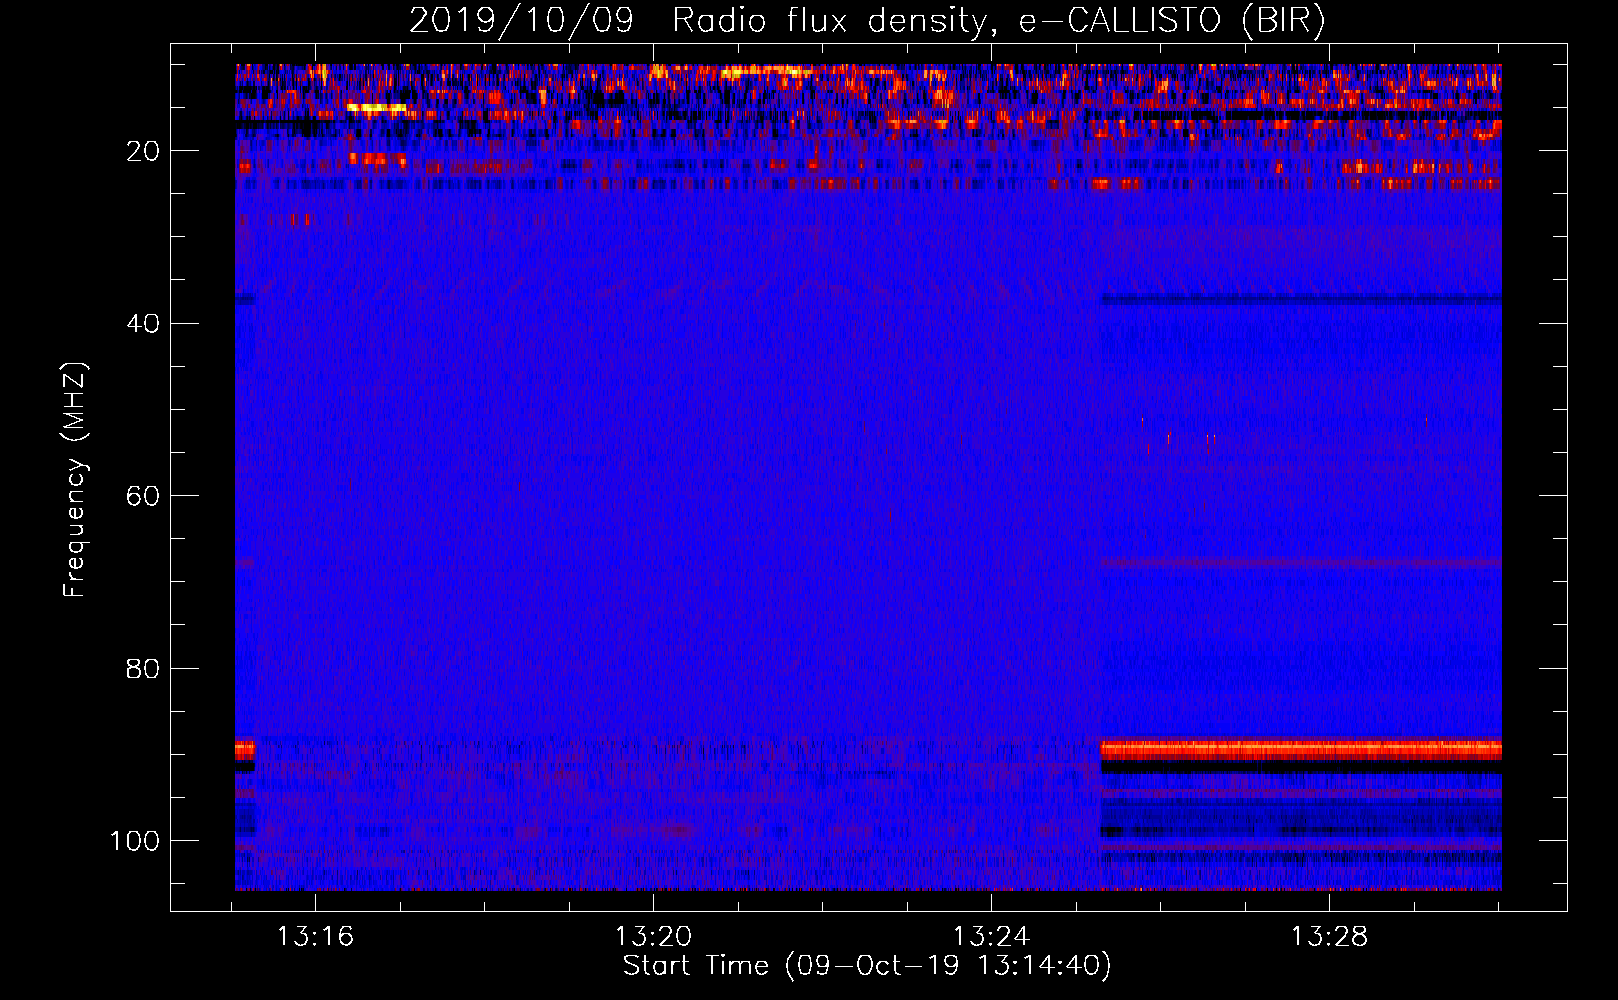The height and width of the screenshot is (1000, 1618).
Task: Click the bright red-yellow emission band near 90 MHz
Action: click(x=1301, y=749)
